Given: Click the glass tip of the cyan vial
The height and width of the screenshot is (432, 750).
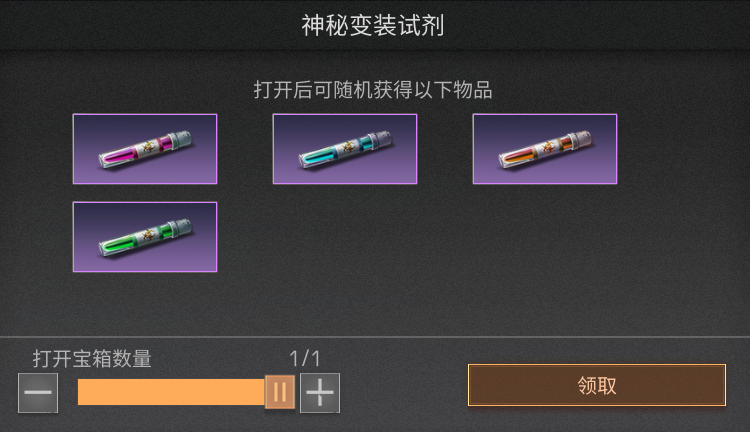Looking at the screenshot, I should (304, 161).
